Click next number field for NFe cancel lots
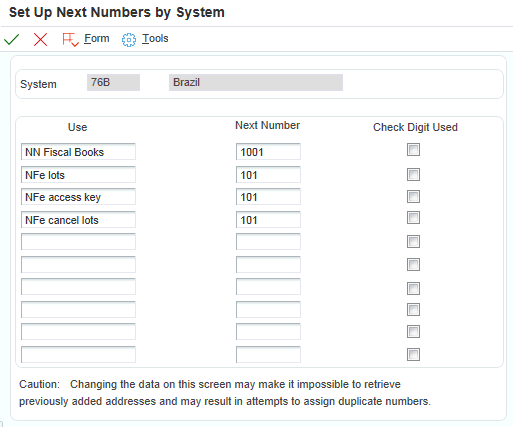This screenshot has height=427, width=513. pyautogui.click(x=268, y=220)
